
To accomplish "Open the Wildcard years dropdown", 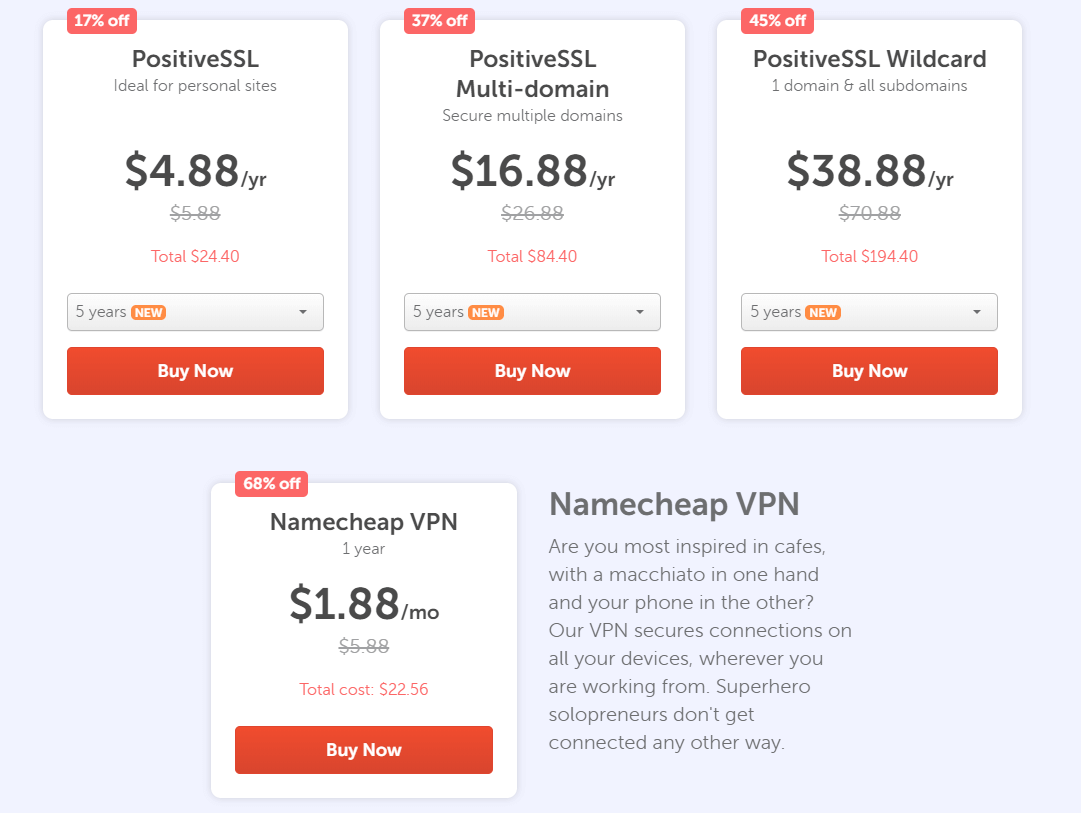I will [869, 312].
